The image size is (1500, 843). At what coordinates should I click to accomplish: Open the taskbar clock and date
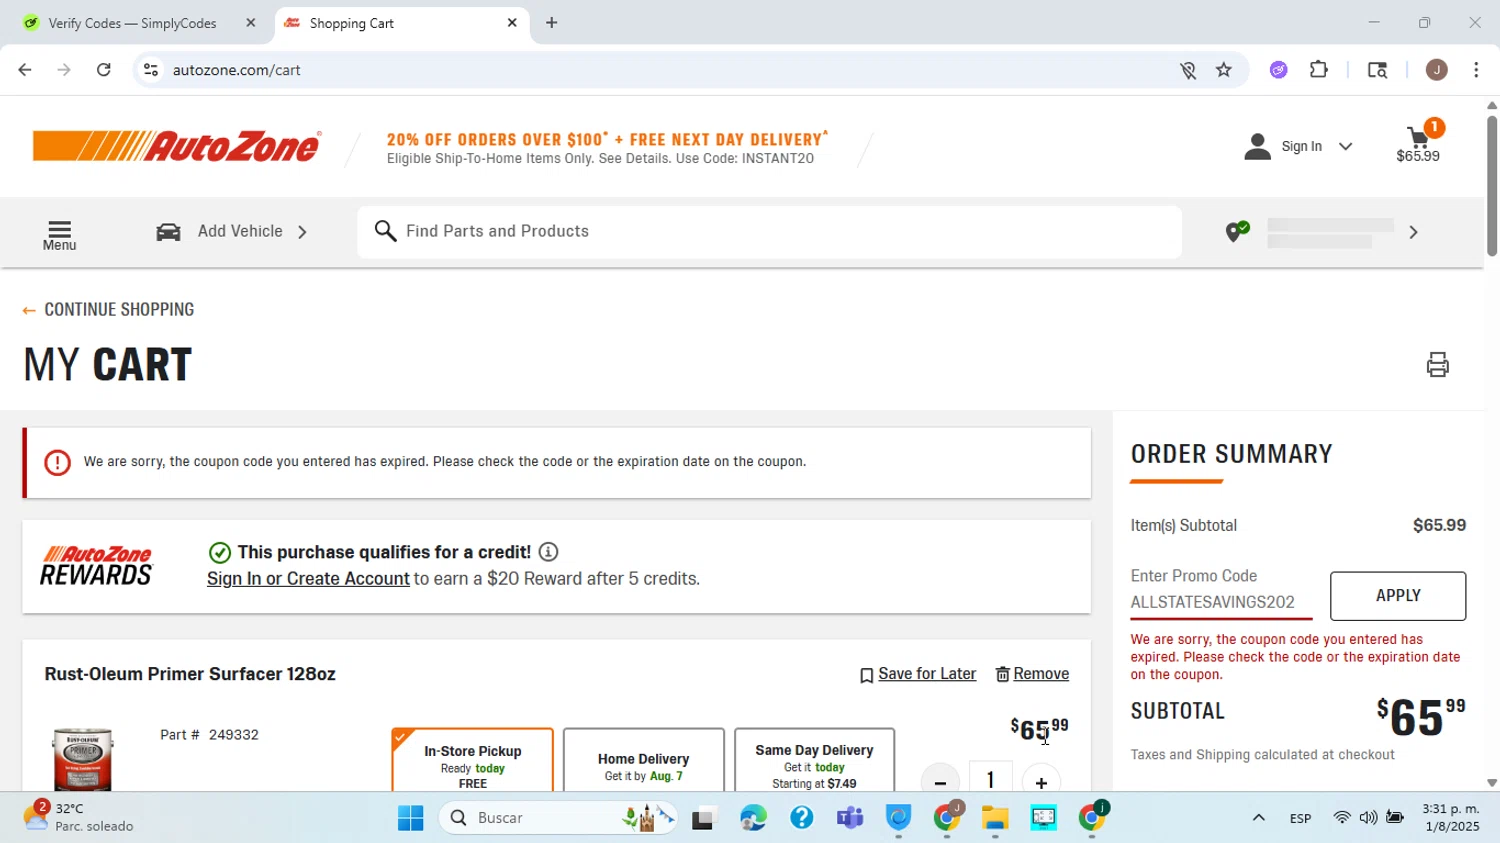click(1451, 818)
